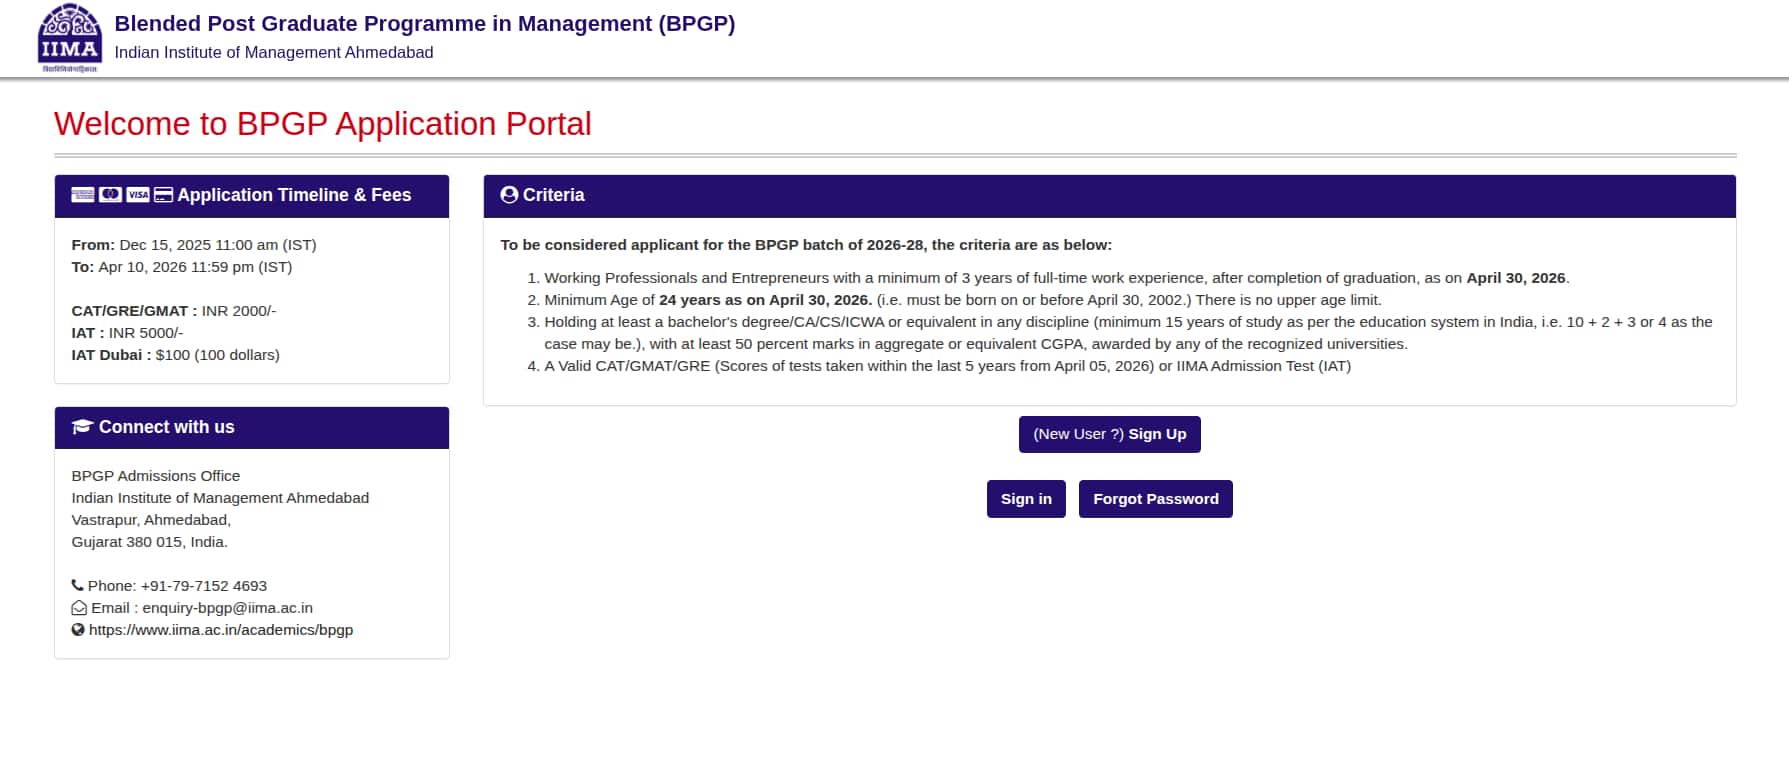This screenshot has width=1789, height=764.
Task: Click the generic credit card icon
Action: point(164,195)
